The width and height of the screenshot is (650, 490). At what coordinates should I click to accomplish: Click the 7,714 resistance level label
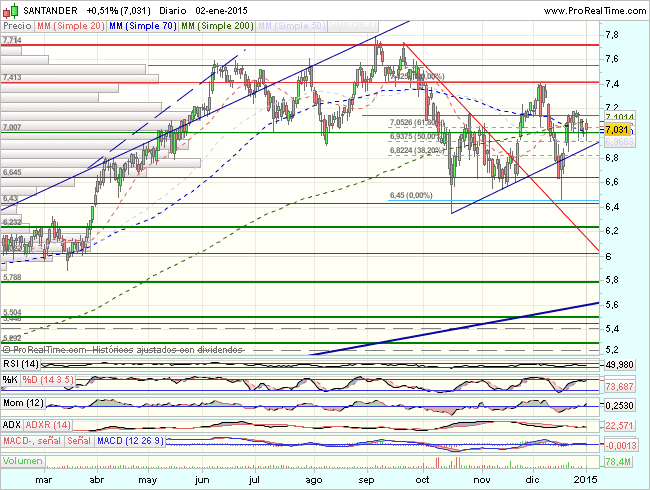point(12,40)
